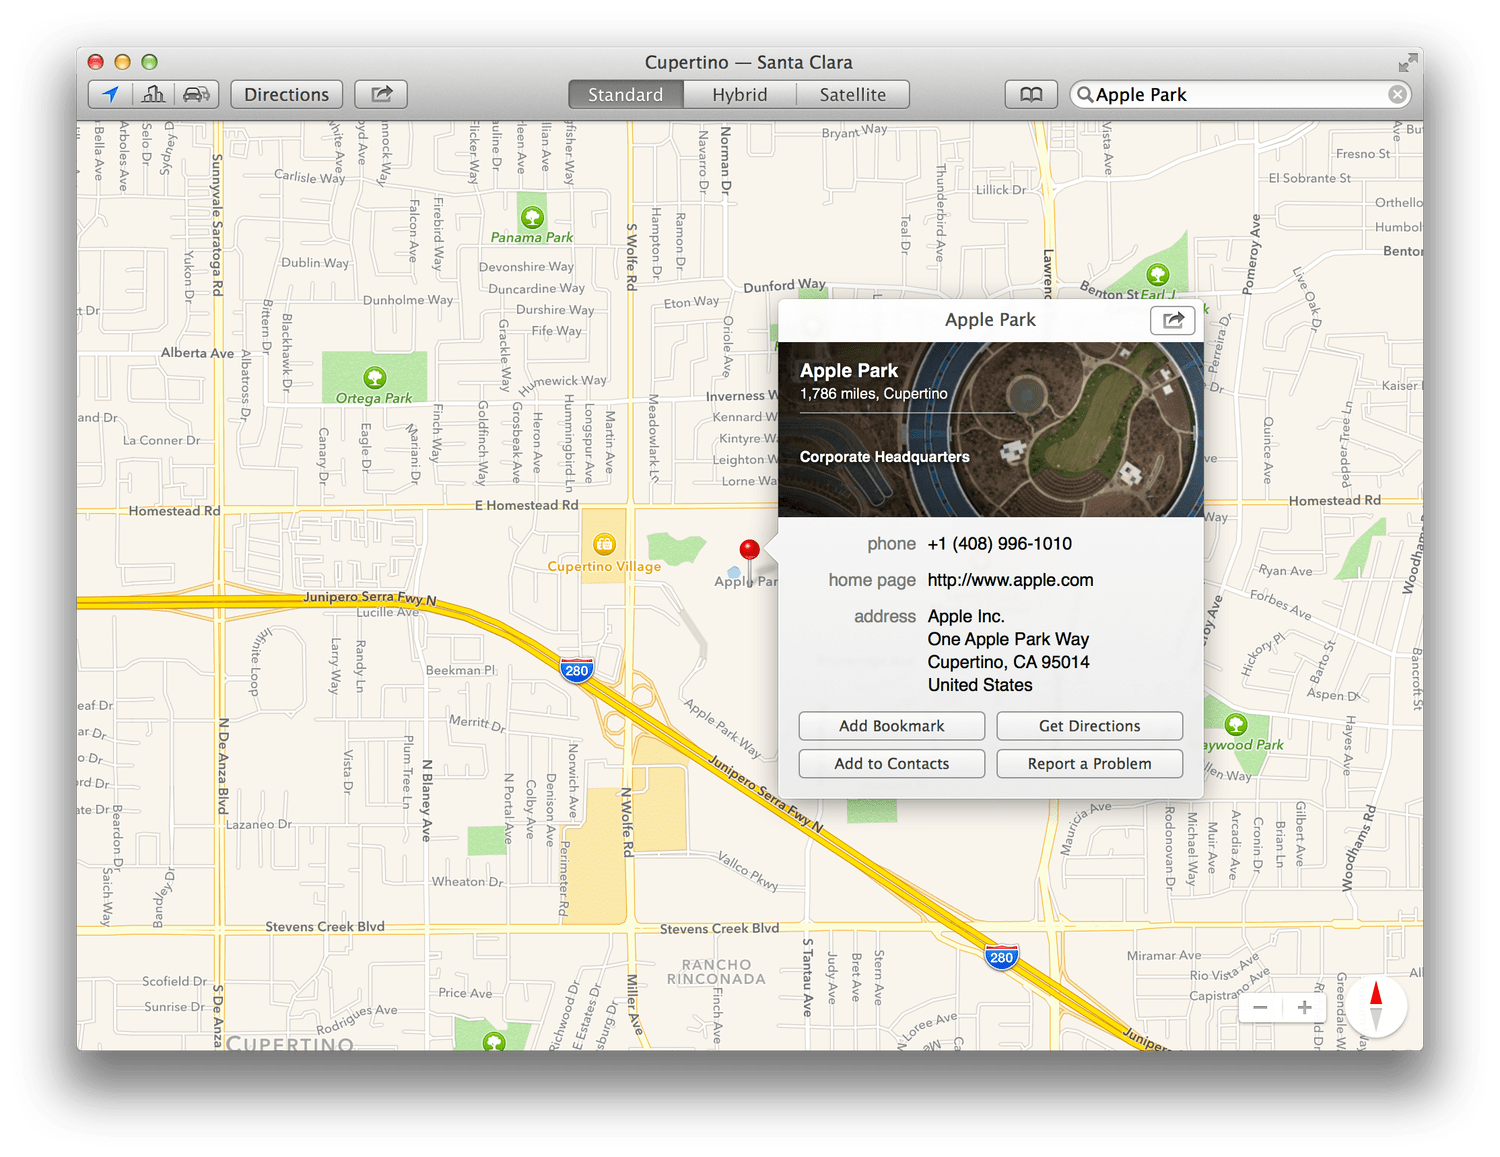This screenshot has width=1500, height=1157.
Task: Click the park tree icon near Benton St
Action: [x=1158, y=274]
